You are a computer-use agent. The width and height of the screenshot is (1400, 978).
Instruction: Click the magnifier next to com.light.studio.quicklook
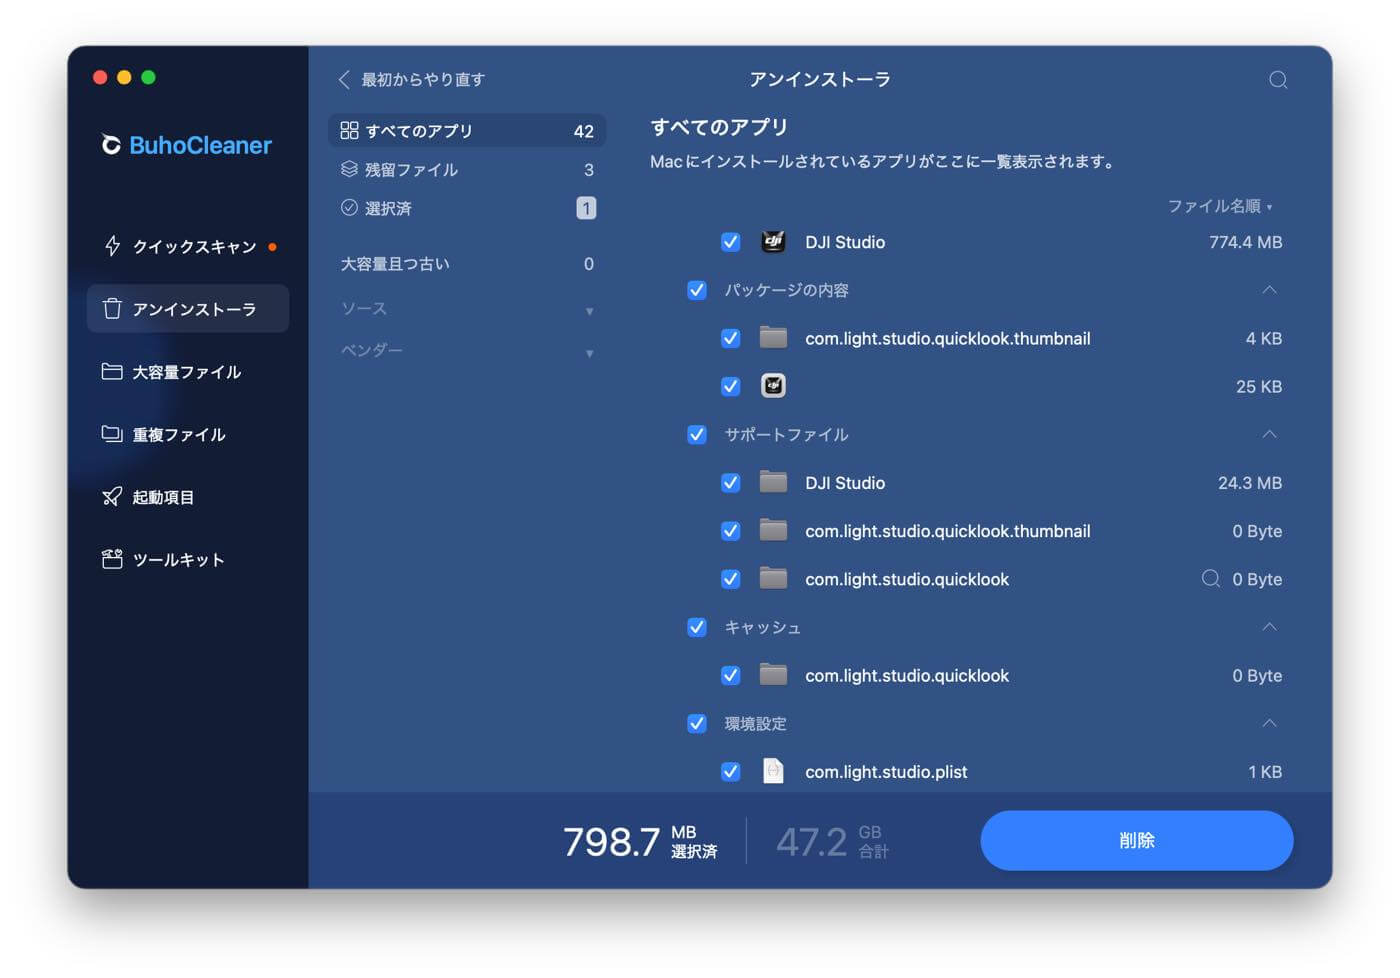1210,578
